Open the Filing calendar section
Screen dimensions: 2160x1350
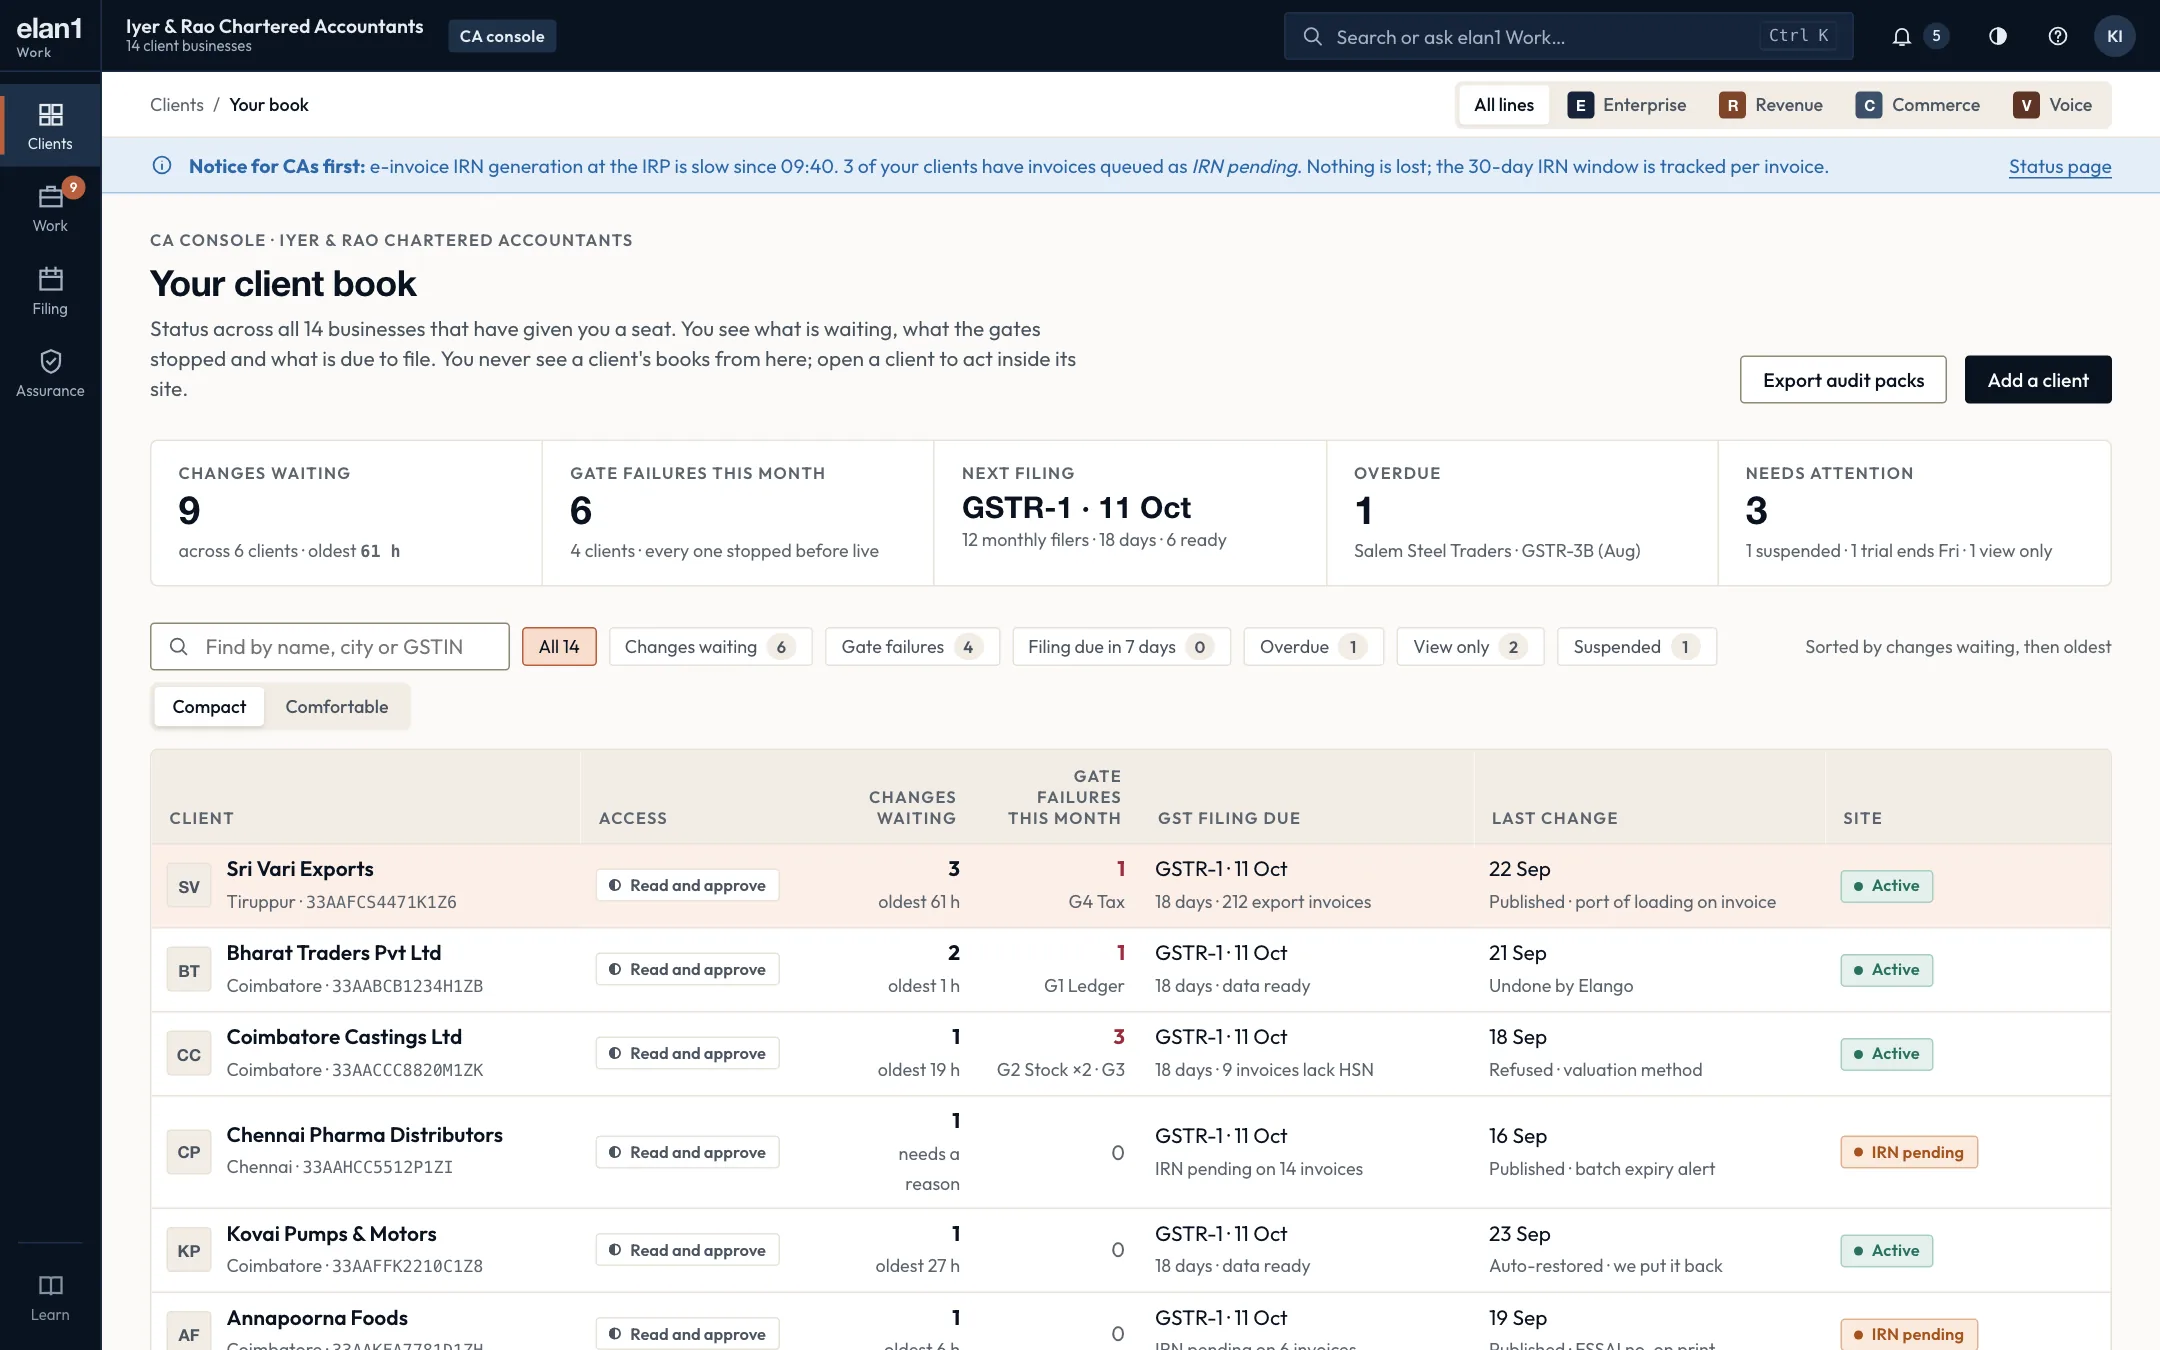pos(50,291)
